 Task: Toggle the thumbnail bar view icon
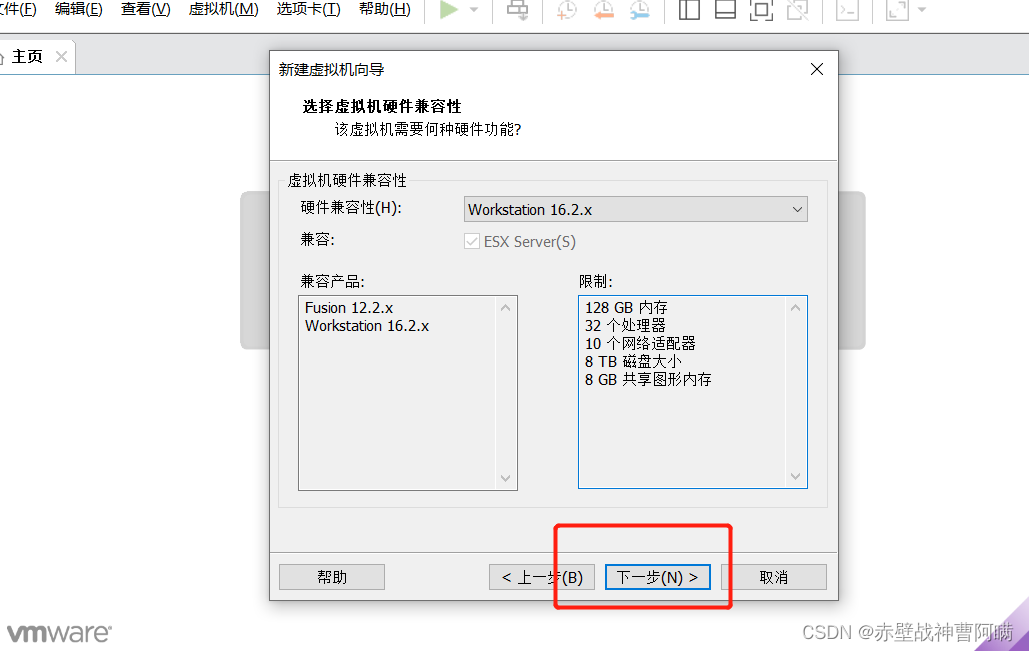click(725, 10)
